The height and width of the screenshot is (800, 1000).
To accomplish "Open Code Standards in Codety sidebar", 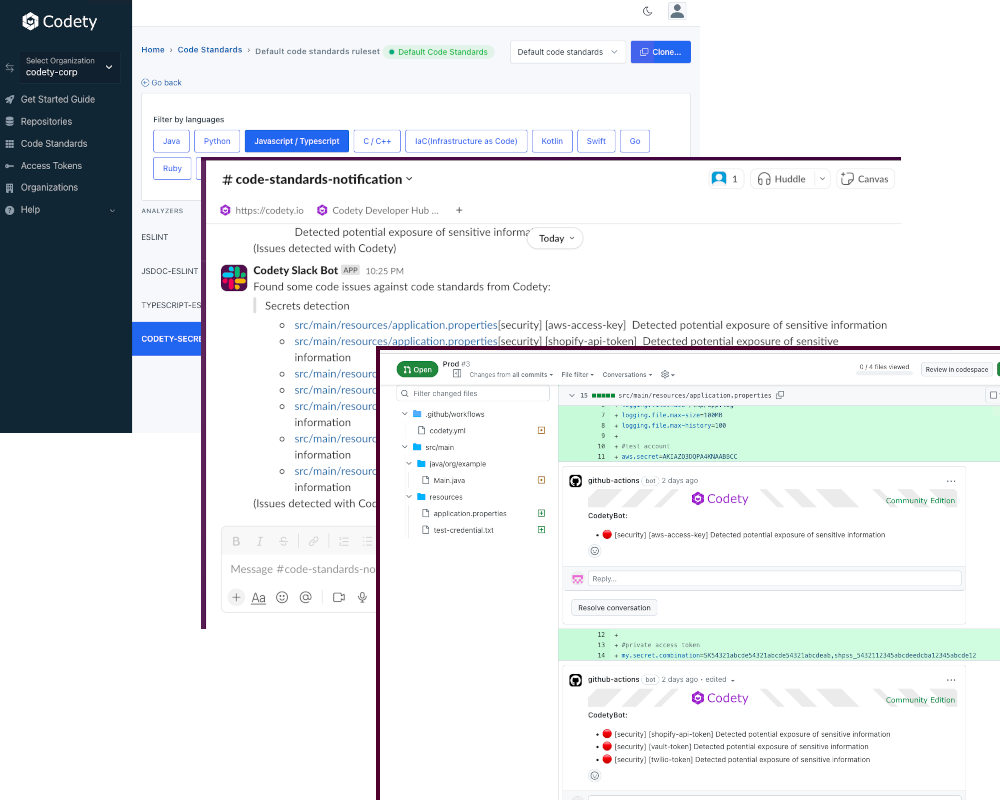I will point(54,144).
